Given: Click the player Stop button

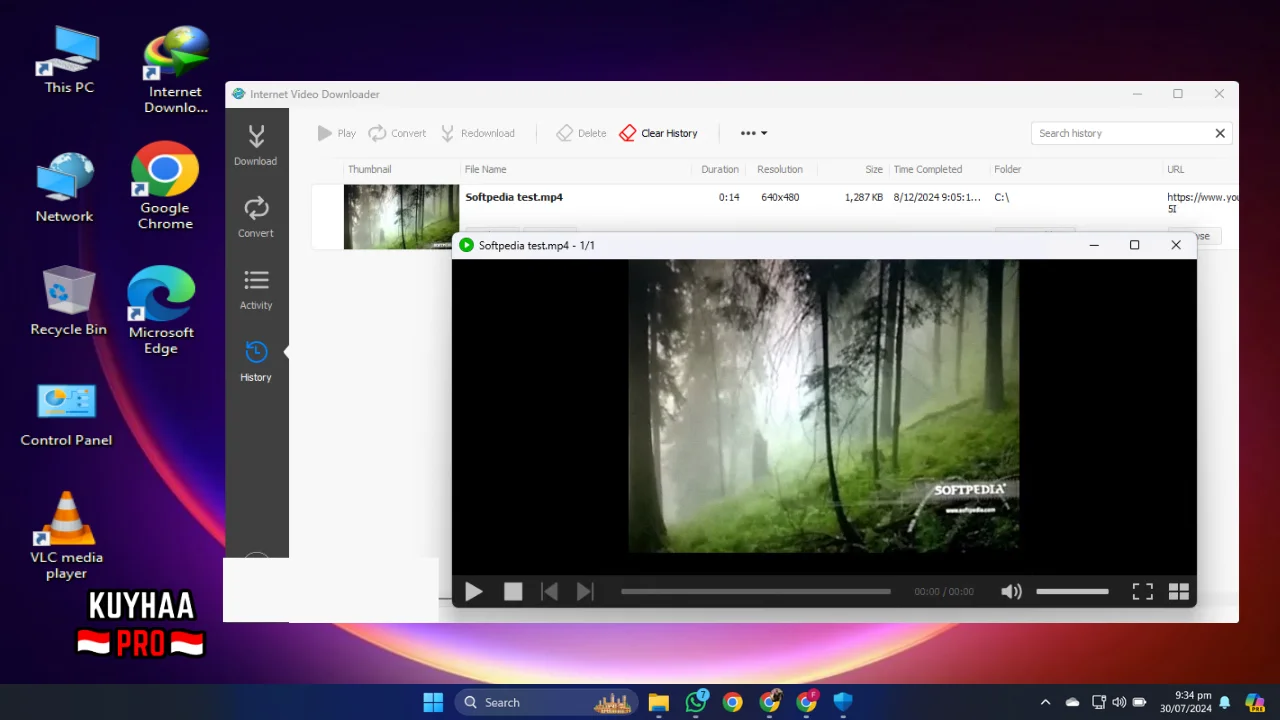Looking at the screenshot, I should point(513,591).
